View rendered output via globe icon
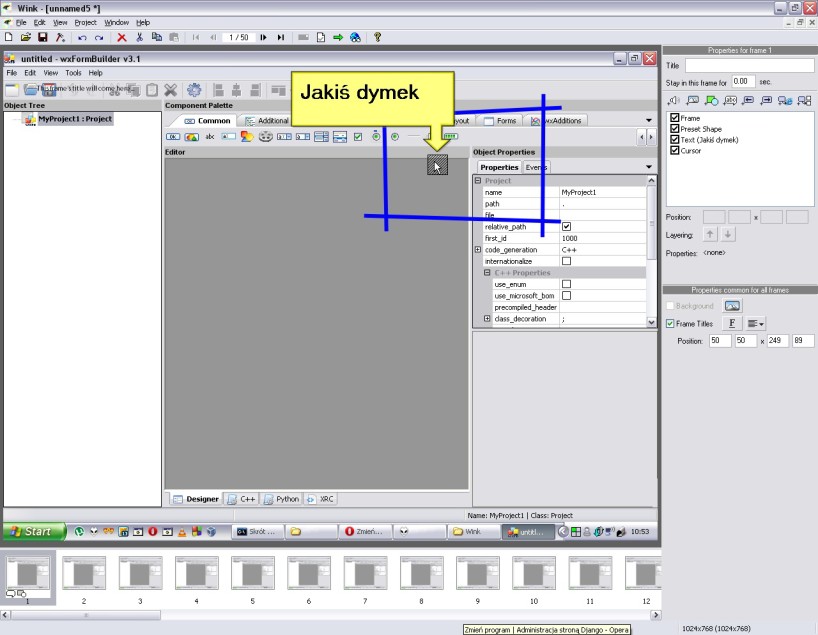Viewport: 818px width, 635px height. [355, 38]
